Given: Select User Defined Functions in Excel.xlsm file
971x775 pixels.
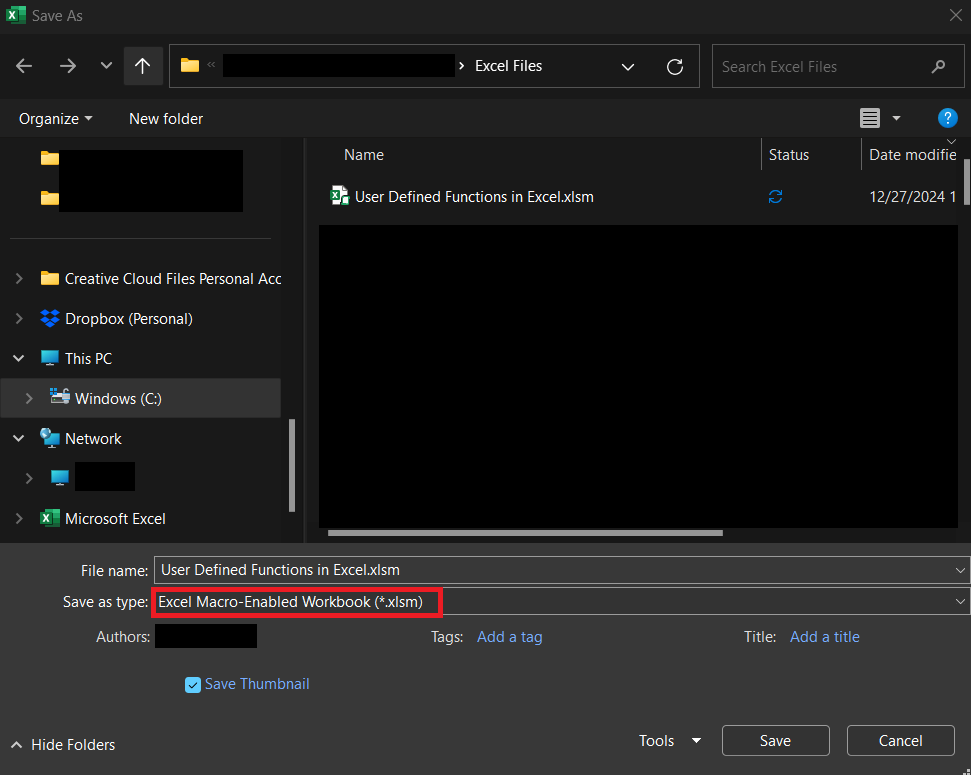Looking at the screenshot, I should (474, 197).
